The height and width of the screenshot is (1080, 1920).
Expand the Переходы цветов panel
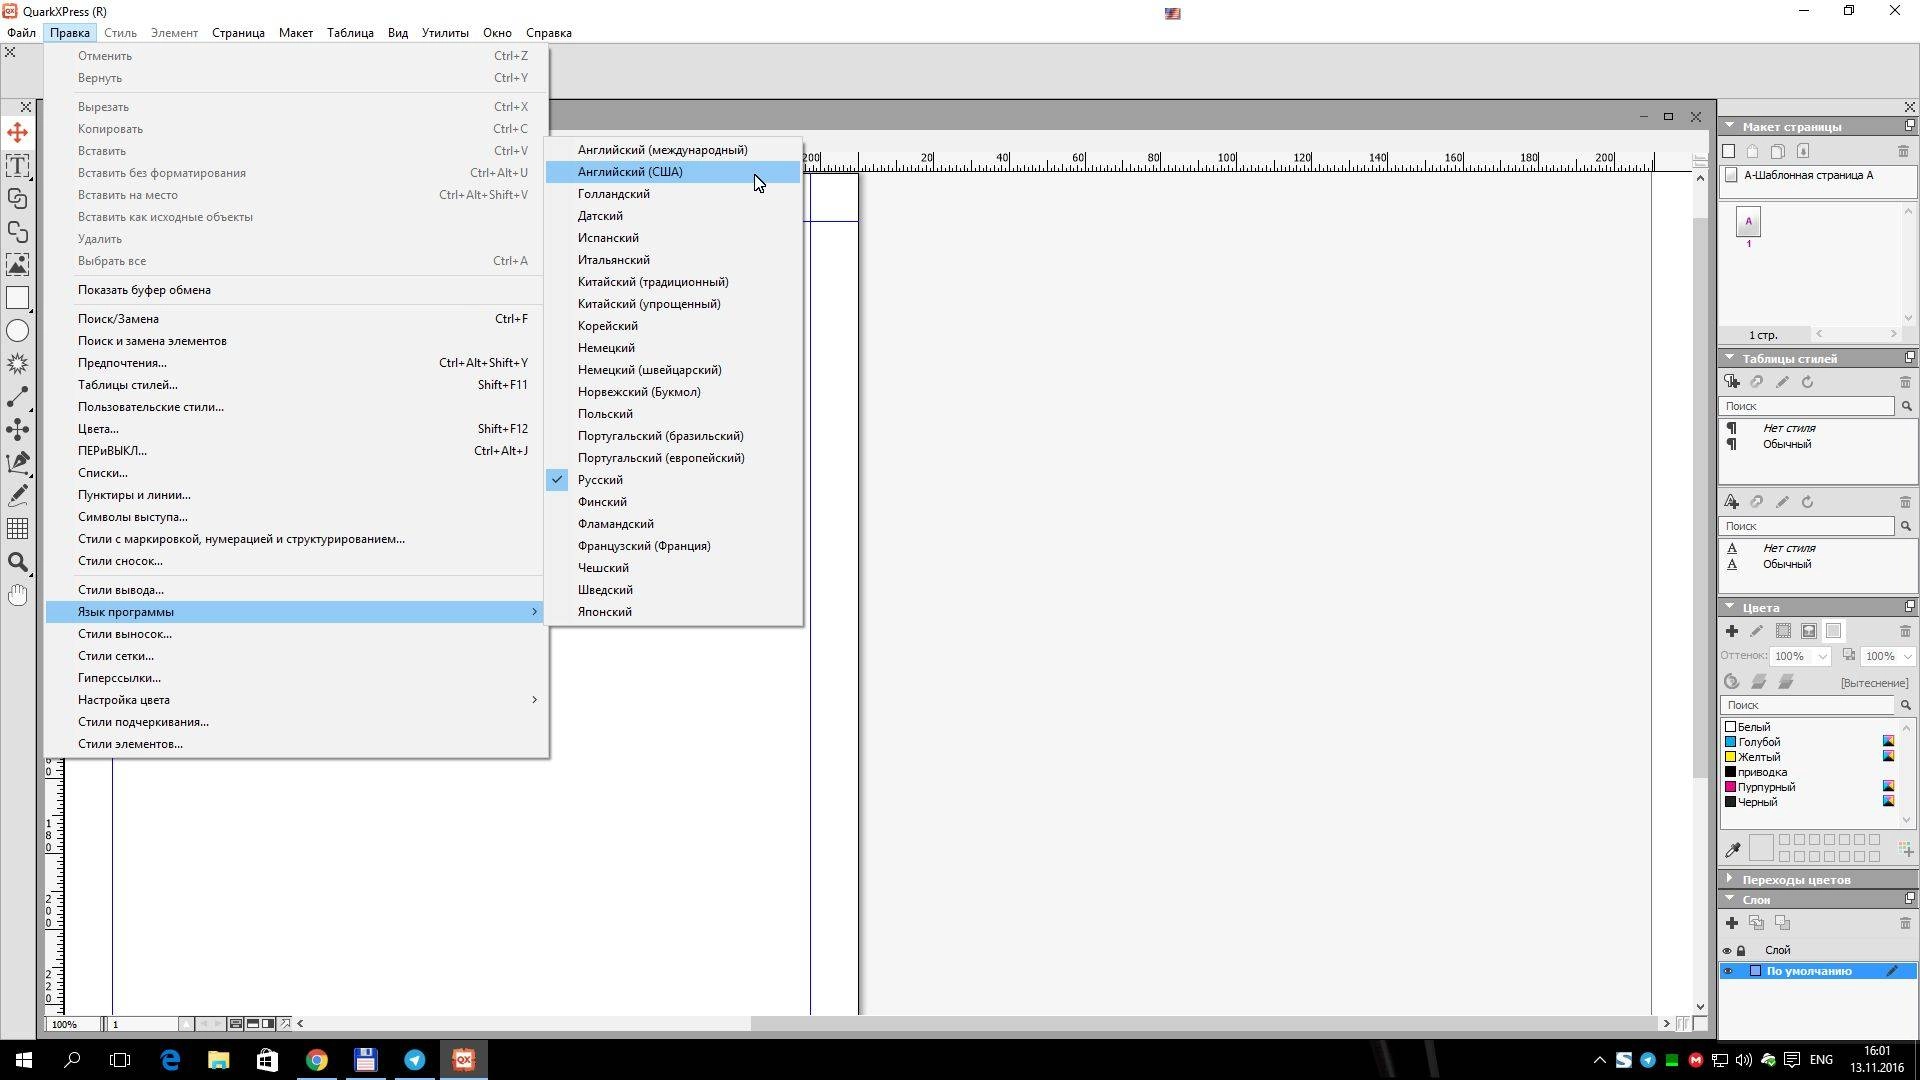1729,879
